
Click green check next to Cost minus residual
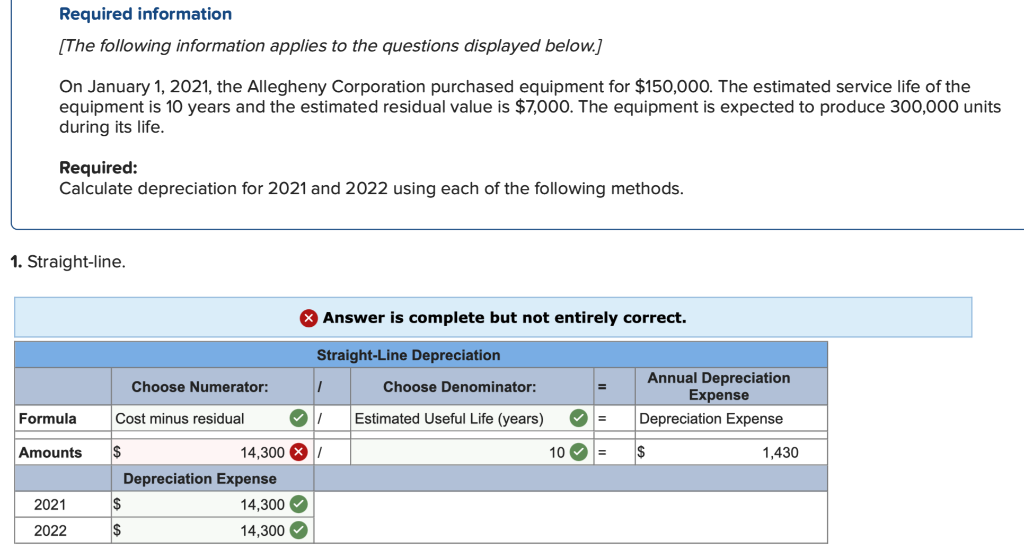point(297,418)
